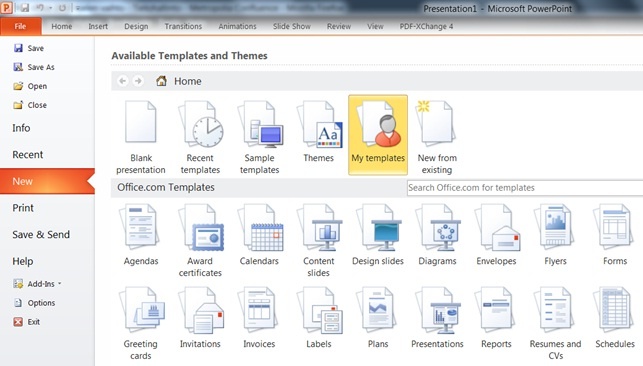Screen dimensions: 643x366
Task: Open the Greeting cards category
Action: click(x=141, y=324)
